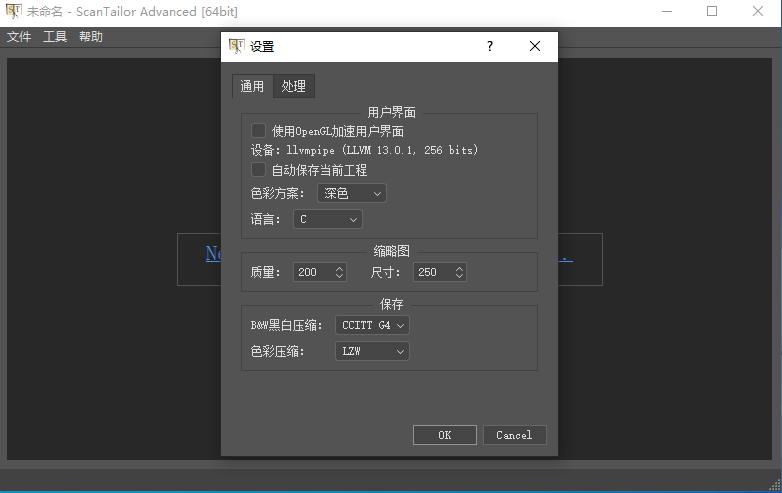Open the 文件 menu
The width and height of the screenshot is (782, 493).
point(19,36)
